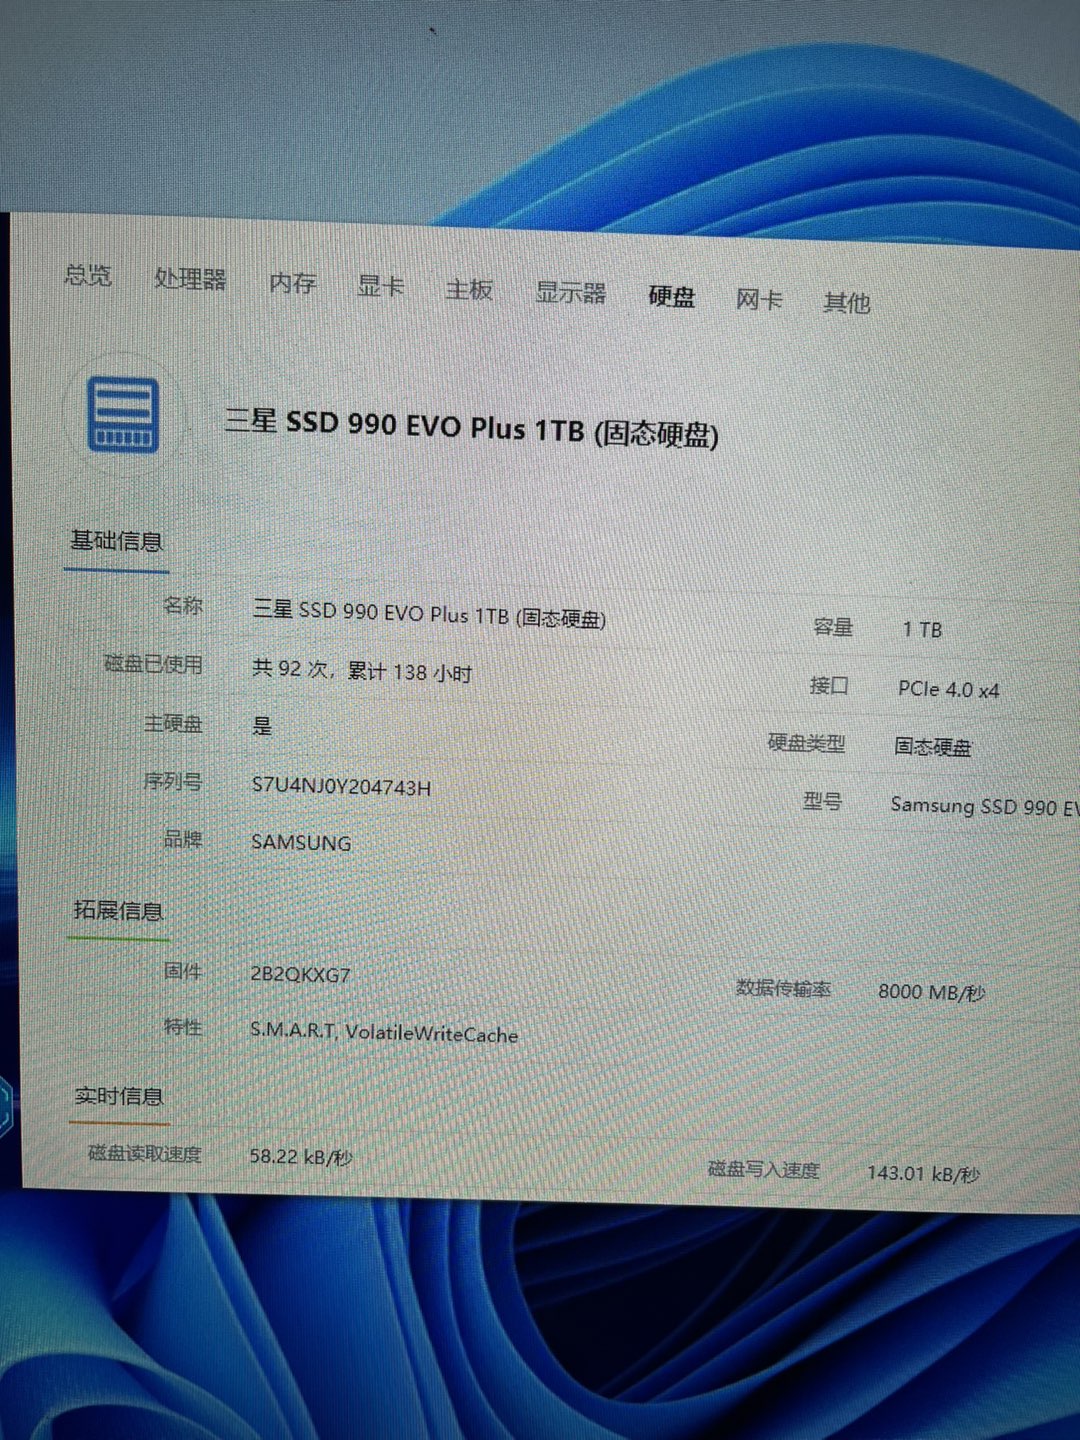This screenshot has height=1440, width=1080.
Task: Switch to the 显示器 tab
Action: 570,293
